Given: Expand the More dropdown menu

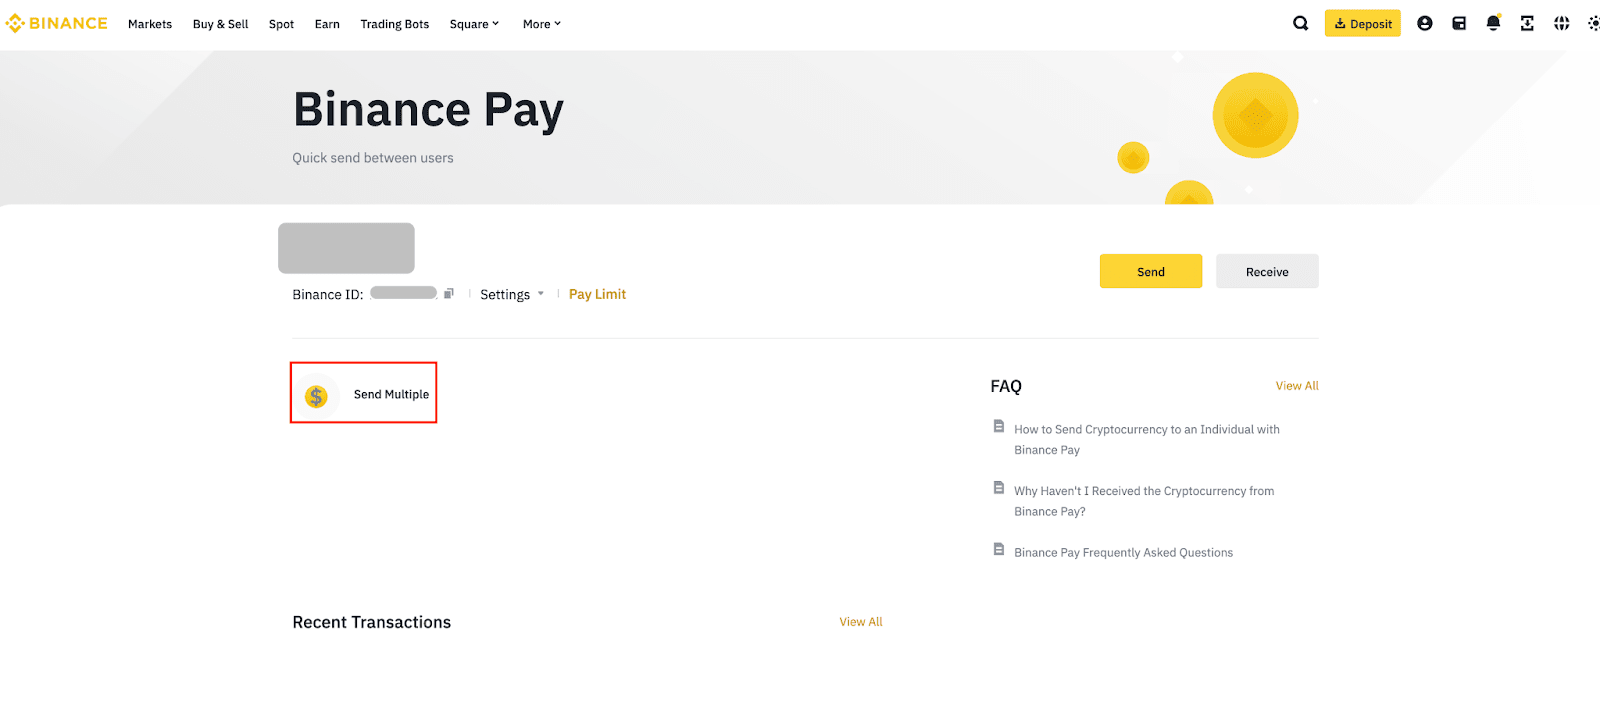Looking at the screenshot, I should pyautogui.click(x=542, y=24).
